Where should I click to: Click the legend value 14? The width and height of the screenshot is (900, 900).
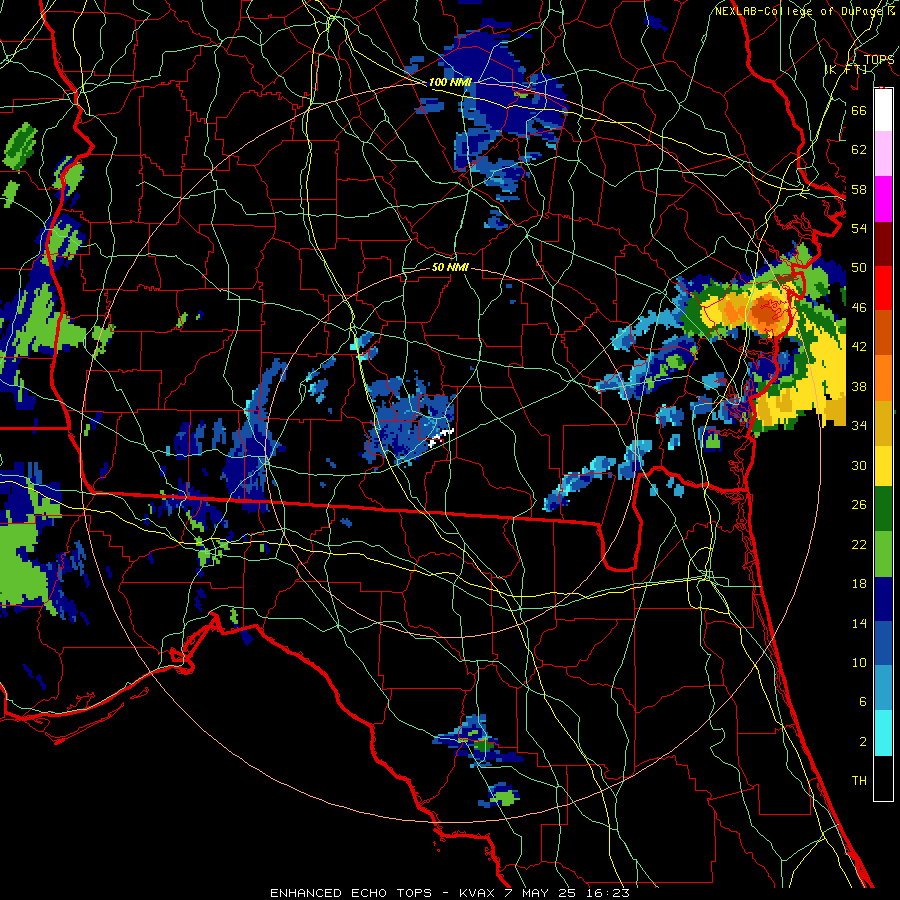[x=859, y=623]
